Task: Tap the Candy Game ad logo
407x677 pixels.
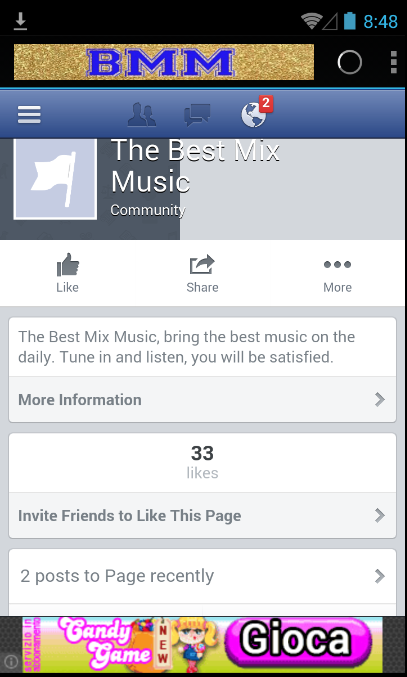Action: (x=107, y=642)
